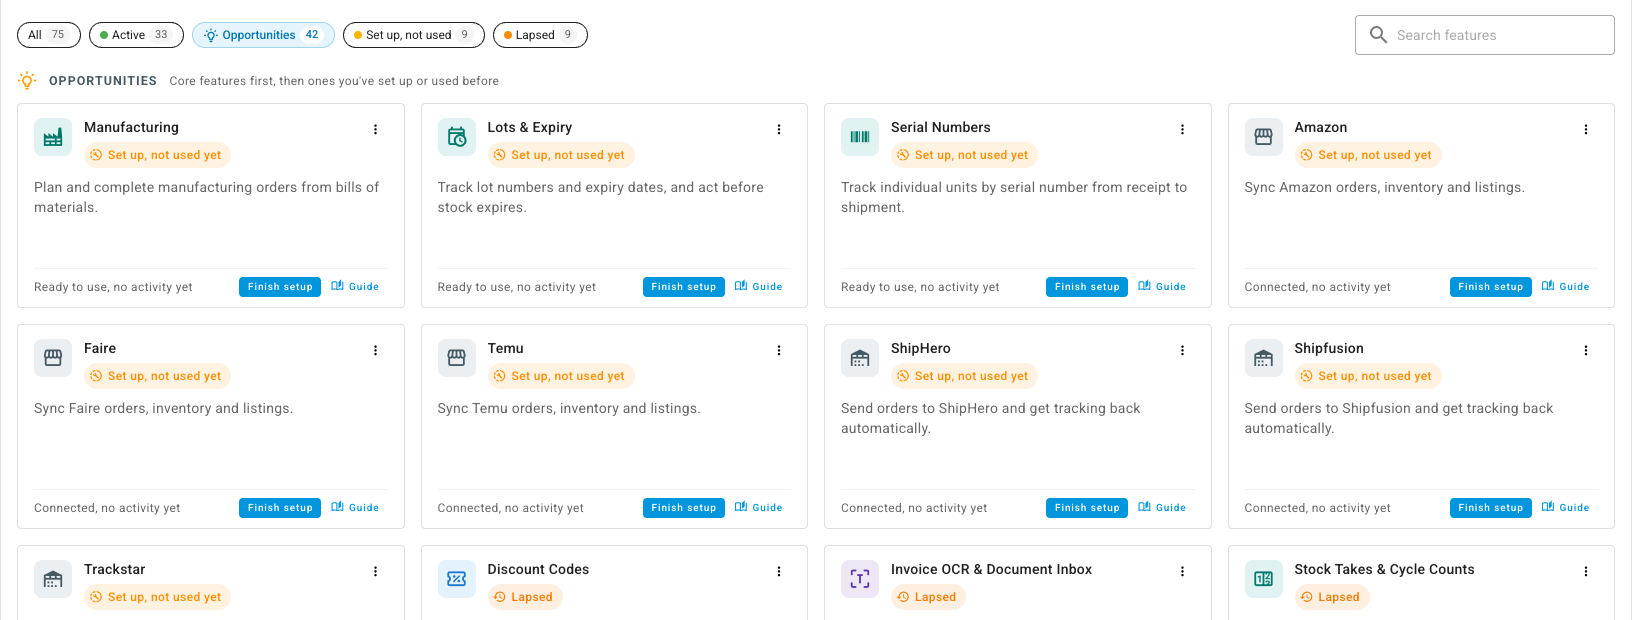The image size is (1632, 620).
Task: Finish setup for ShipHero
Action: pos(1087,508)
